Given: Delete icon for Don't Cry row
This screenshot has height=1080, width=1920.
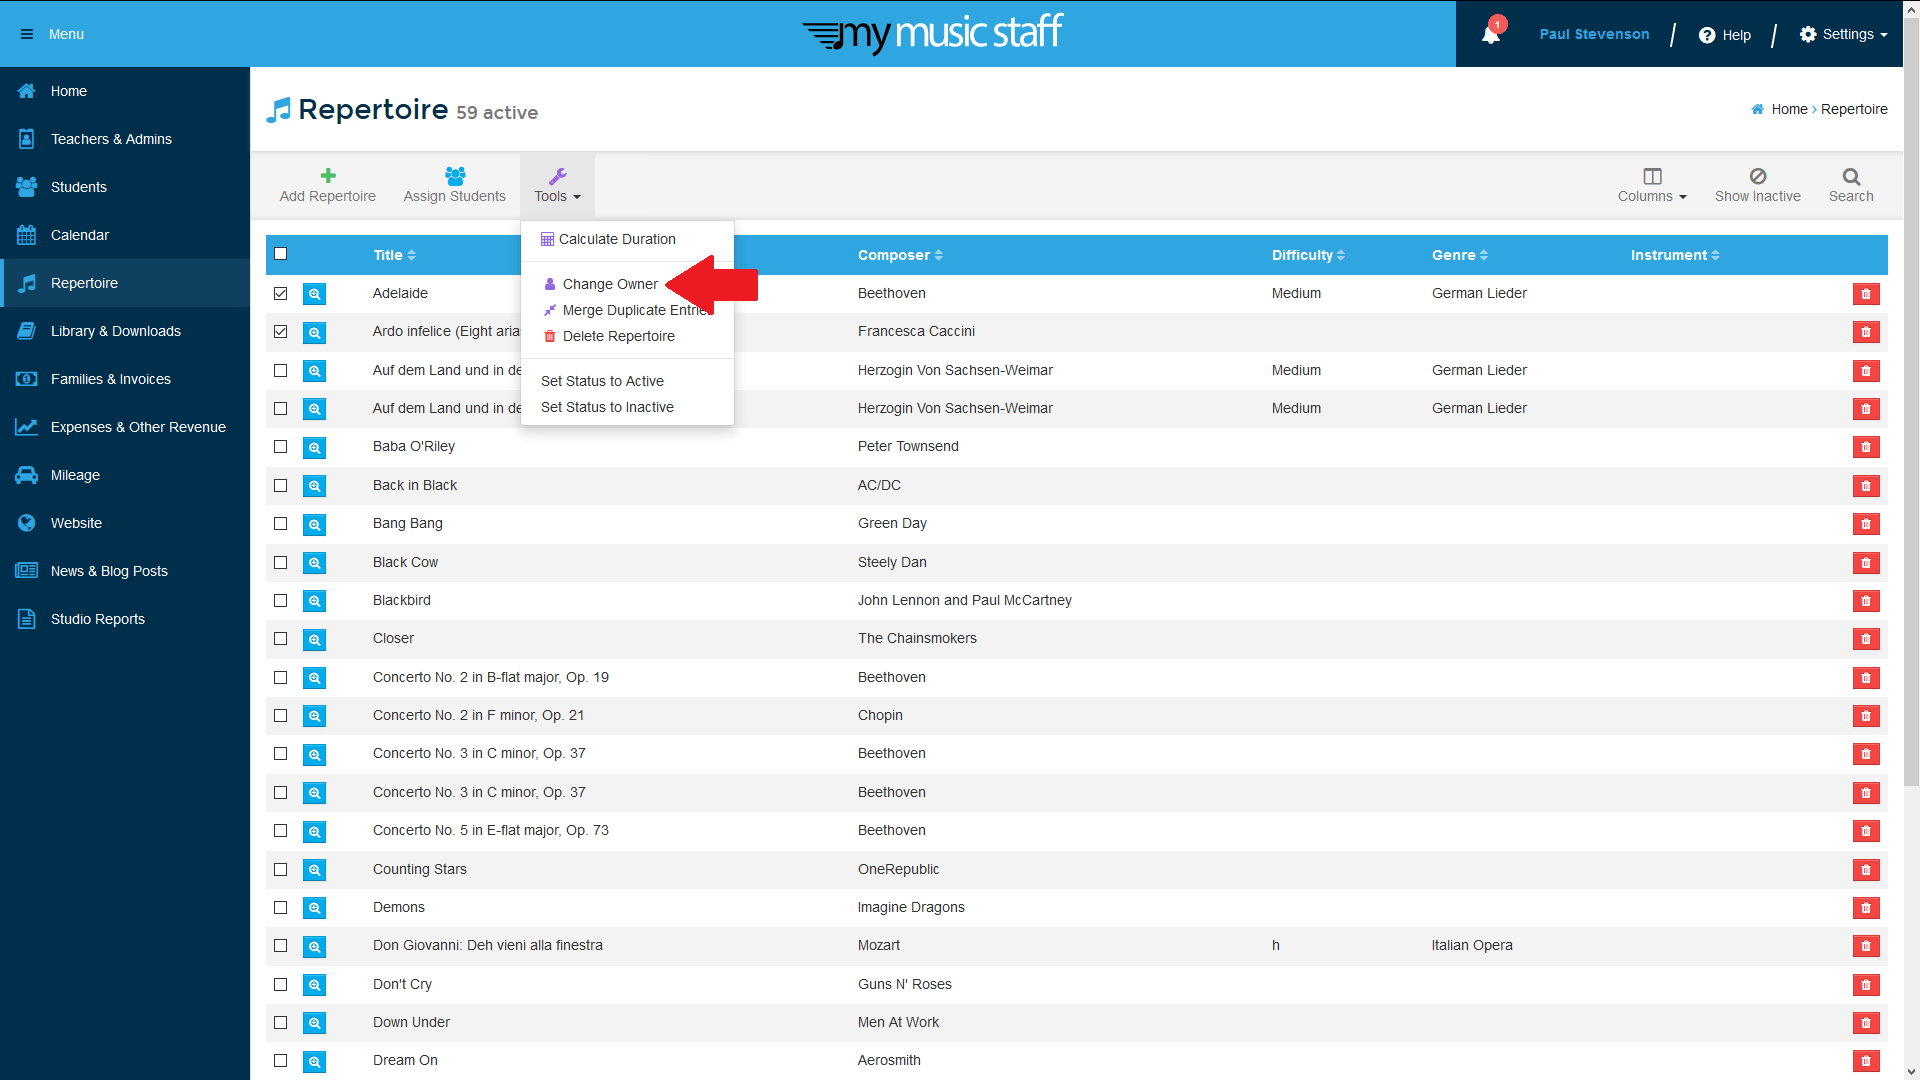Looking at the screenshot, I should 1866,985.
